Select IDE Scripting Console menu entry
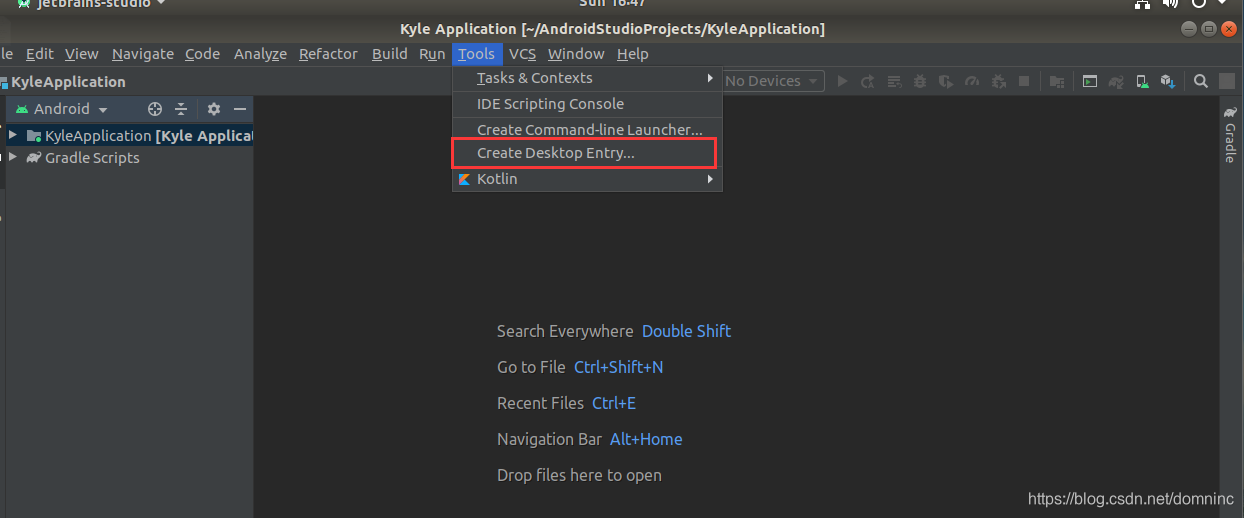The image size is (1244, 518). pyautogui.click(x=588, y=104)
